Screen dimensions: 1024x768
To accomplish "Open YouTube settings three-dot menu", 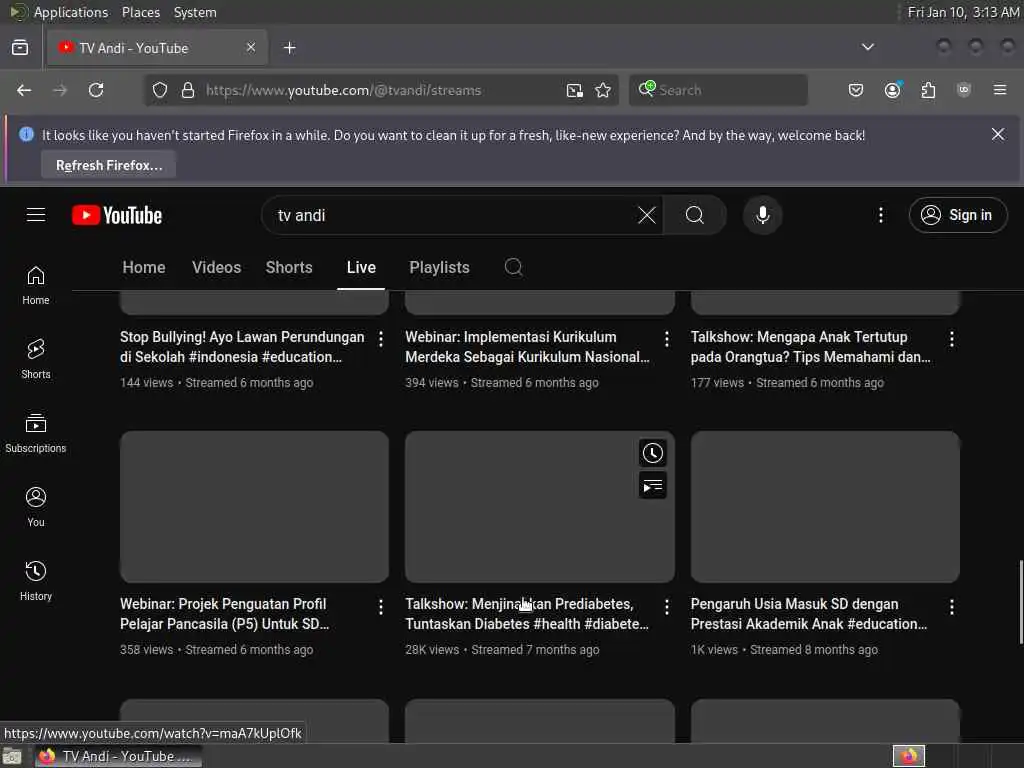I will 880,215.
